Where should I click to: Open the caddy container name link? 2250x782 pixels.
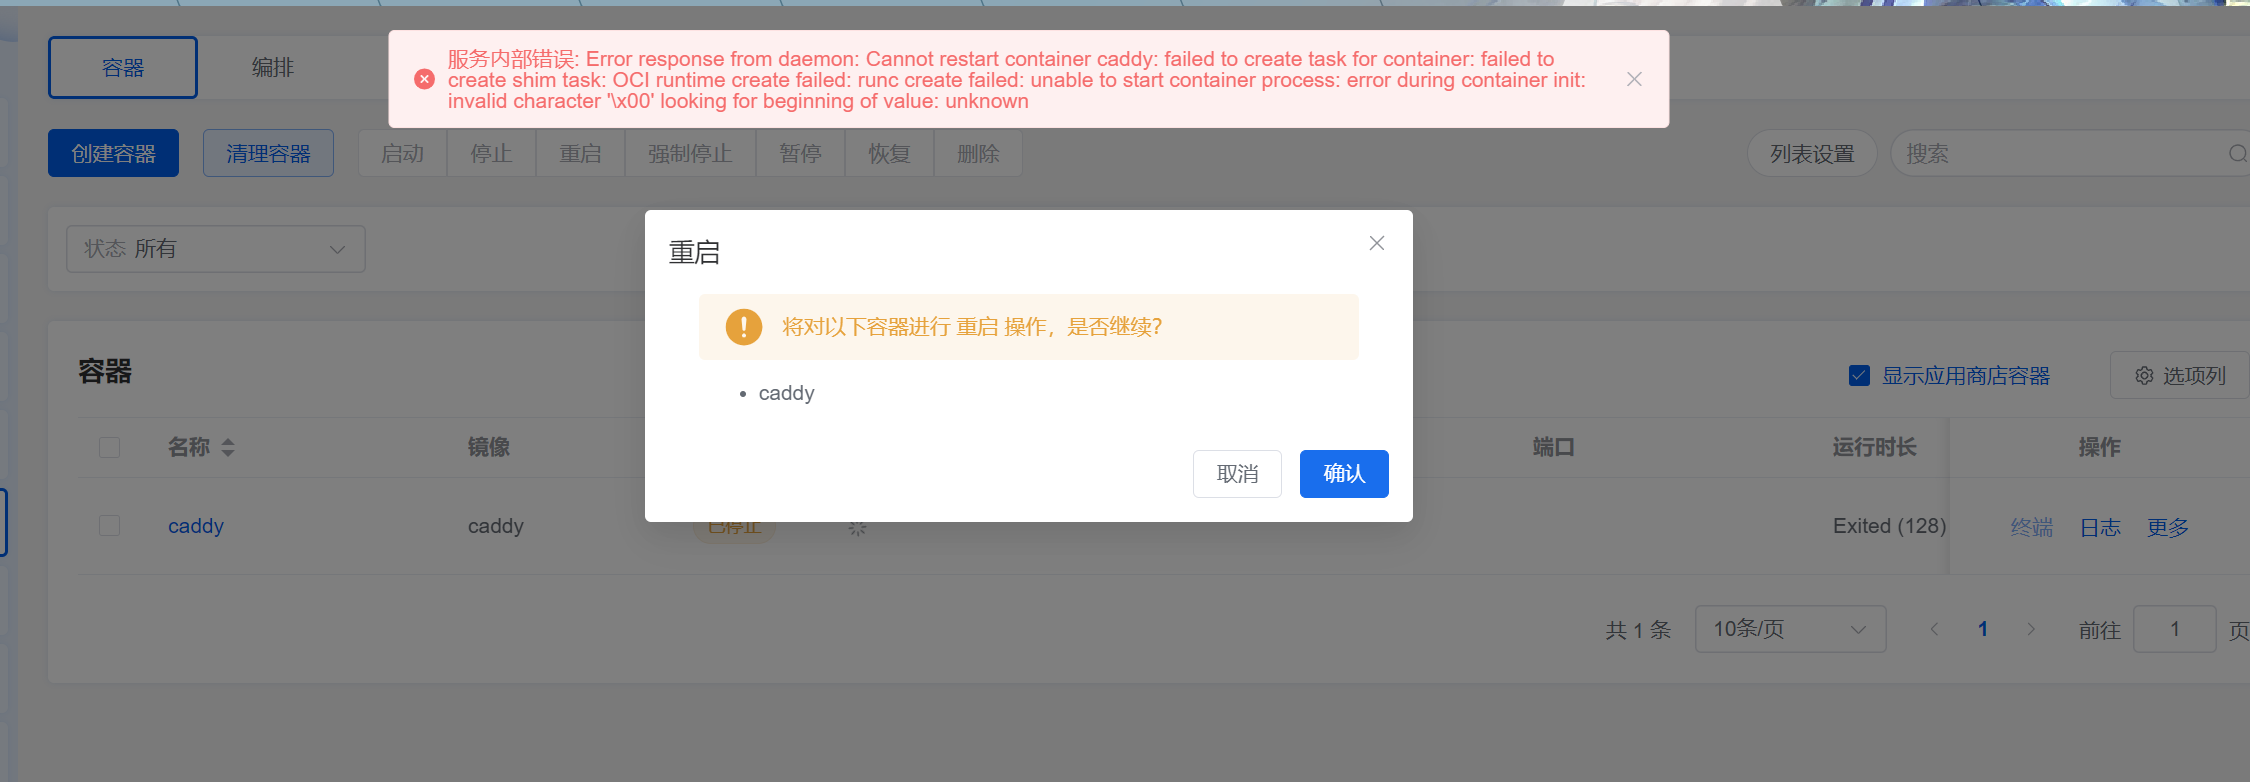coord(196,526)
